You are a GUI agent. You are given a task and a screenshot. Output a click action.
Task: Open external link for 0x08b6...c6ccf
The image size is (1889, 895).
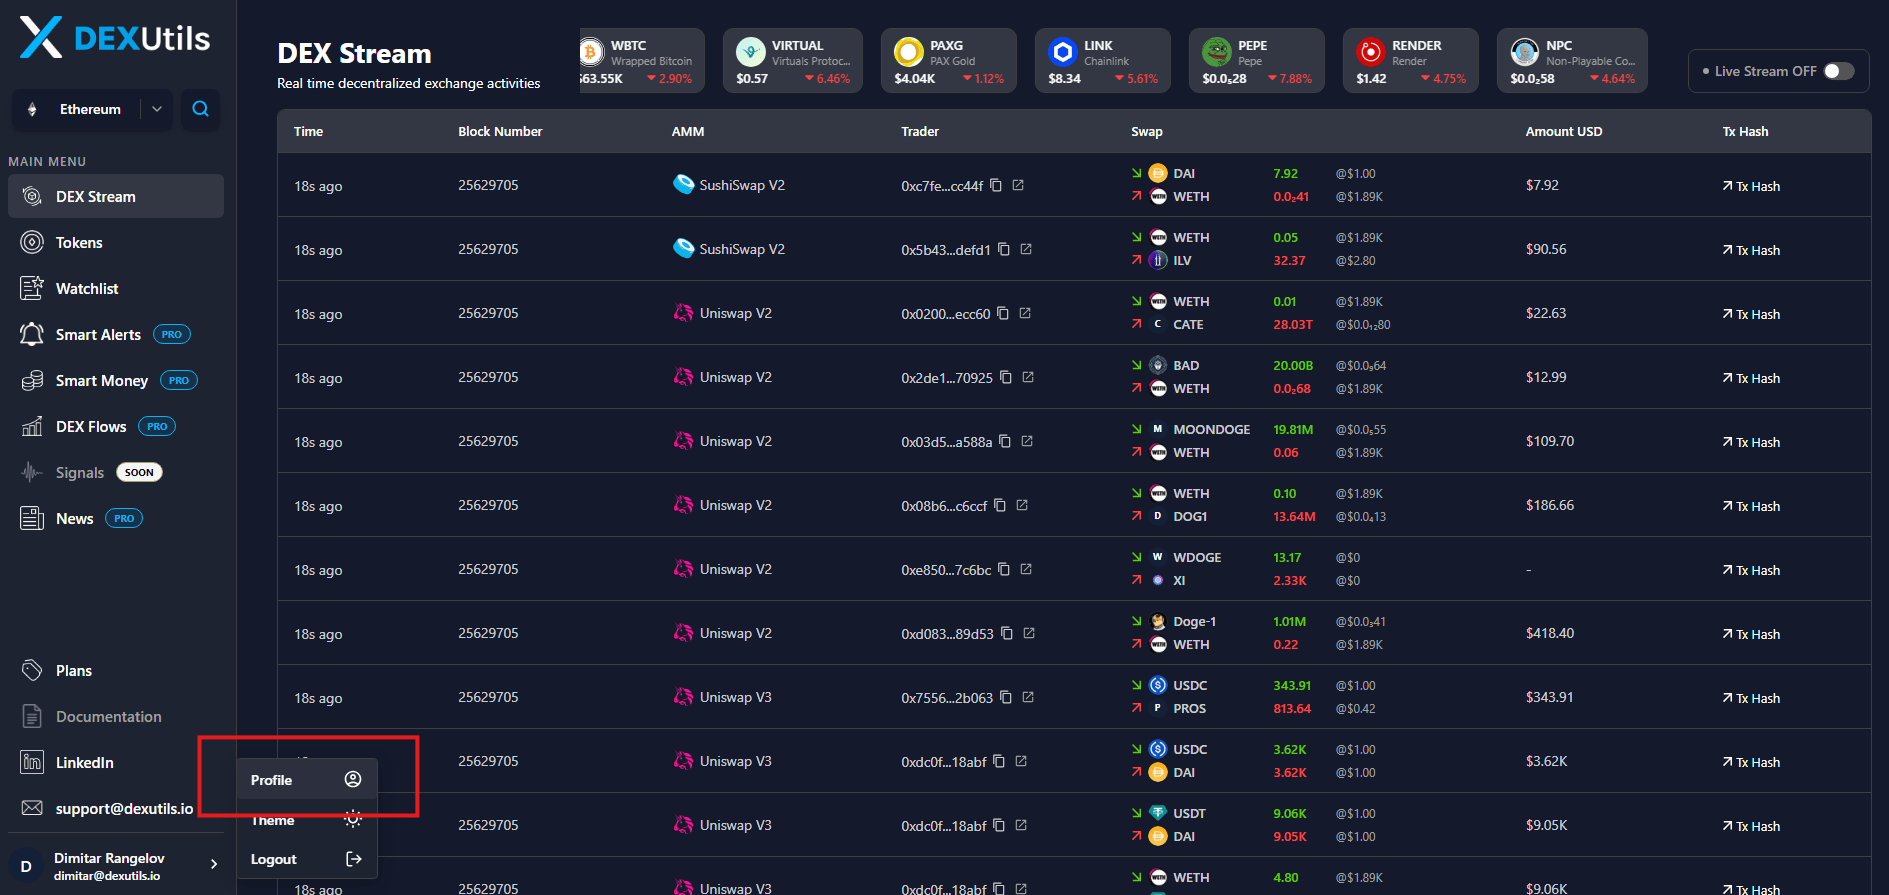coord(1022,505)
